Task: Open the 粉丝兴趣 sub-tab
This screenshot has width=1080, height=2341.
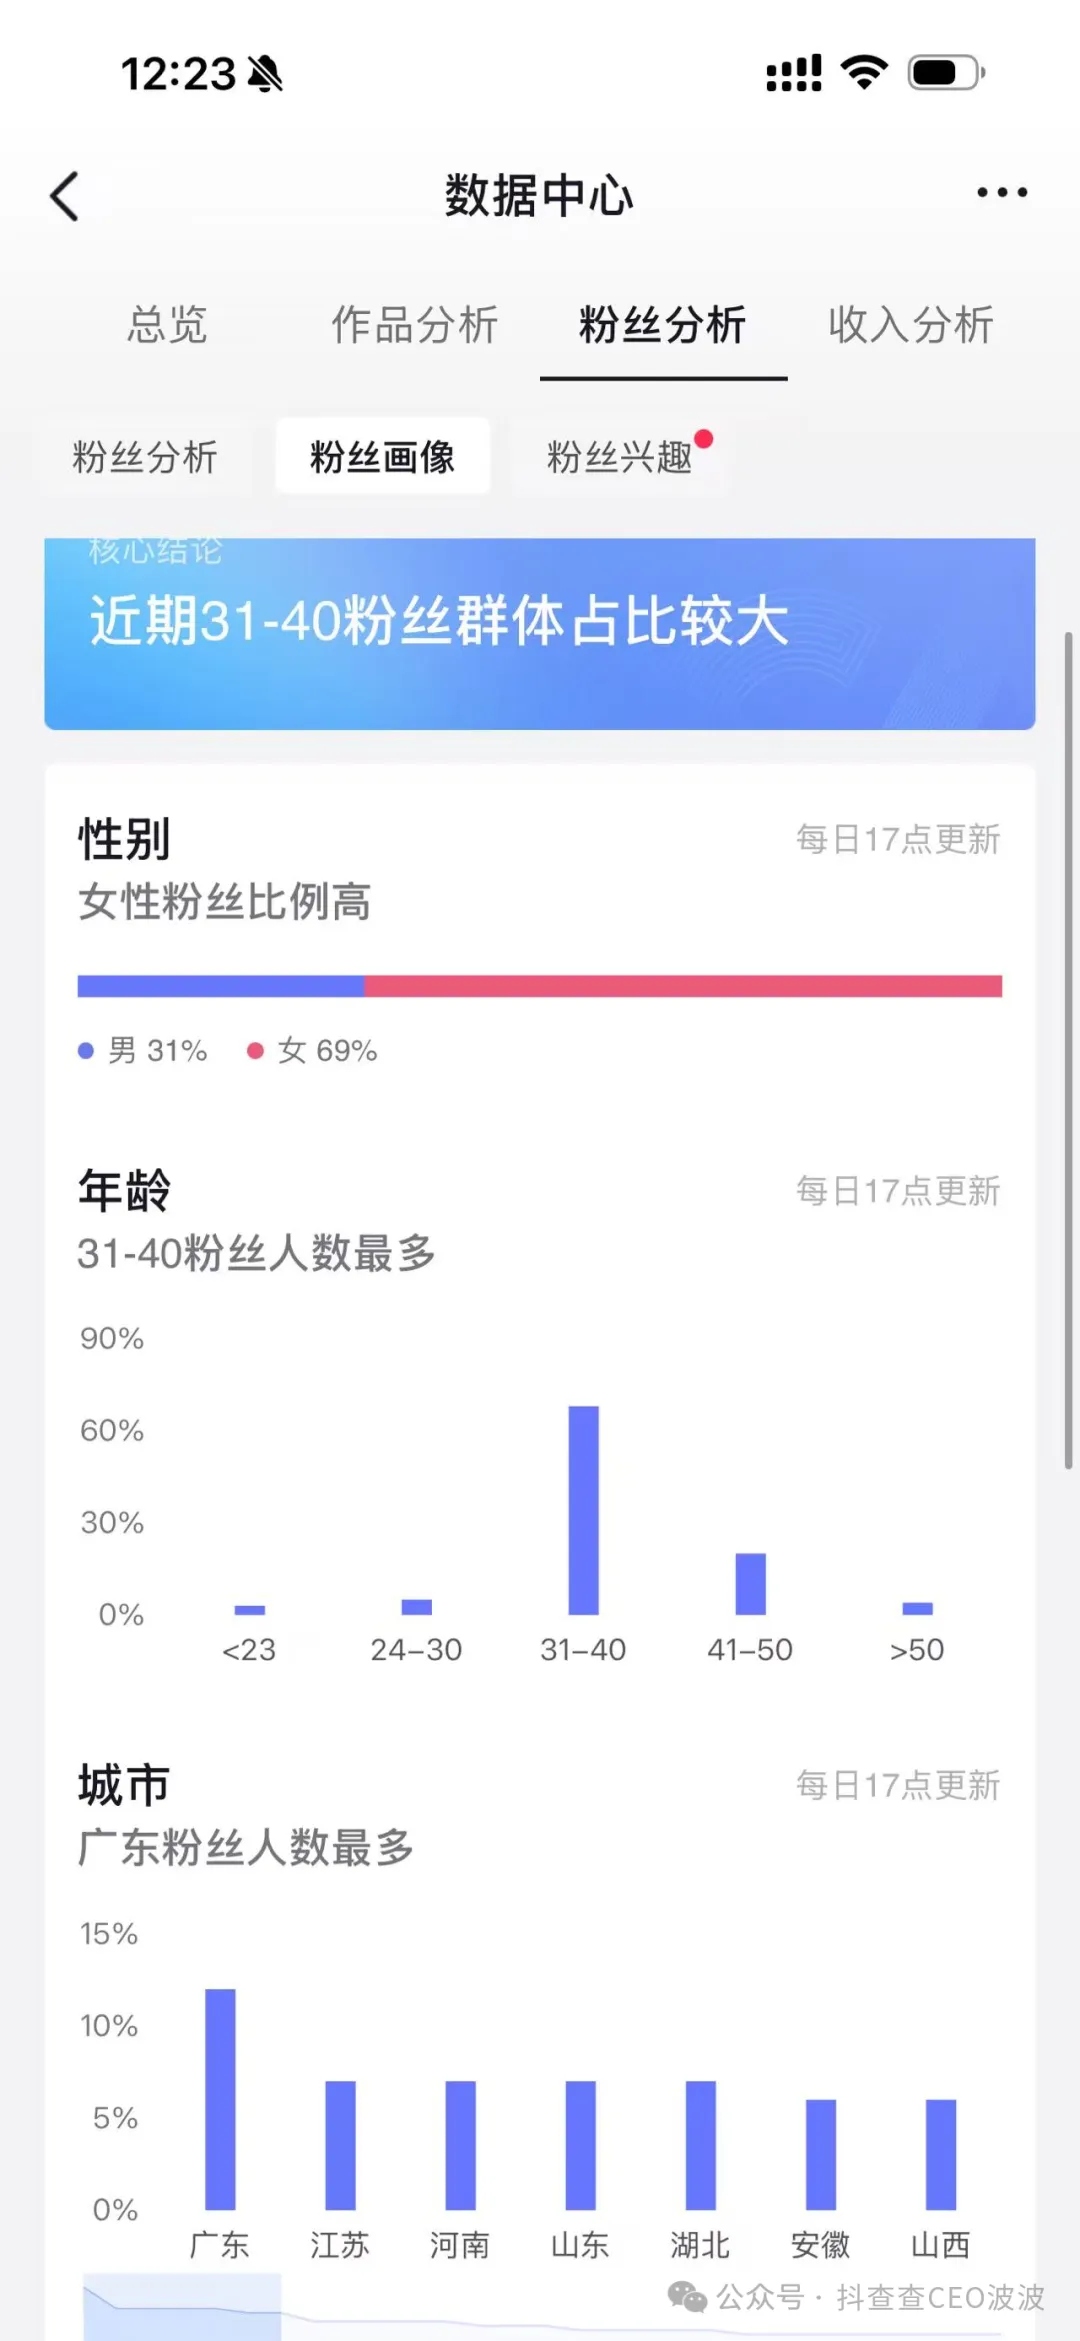Action: coord(620,458)
